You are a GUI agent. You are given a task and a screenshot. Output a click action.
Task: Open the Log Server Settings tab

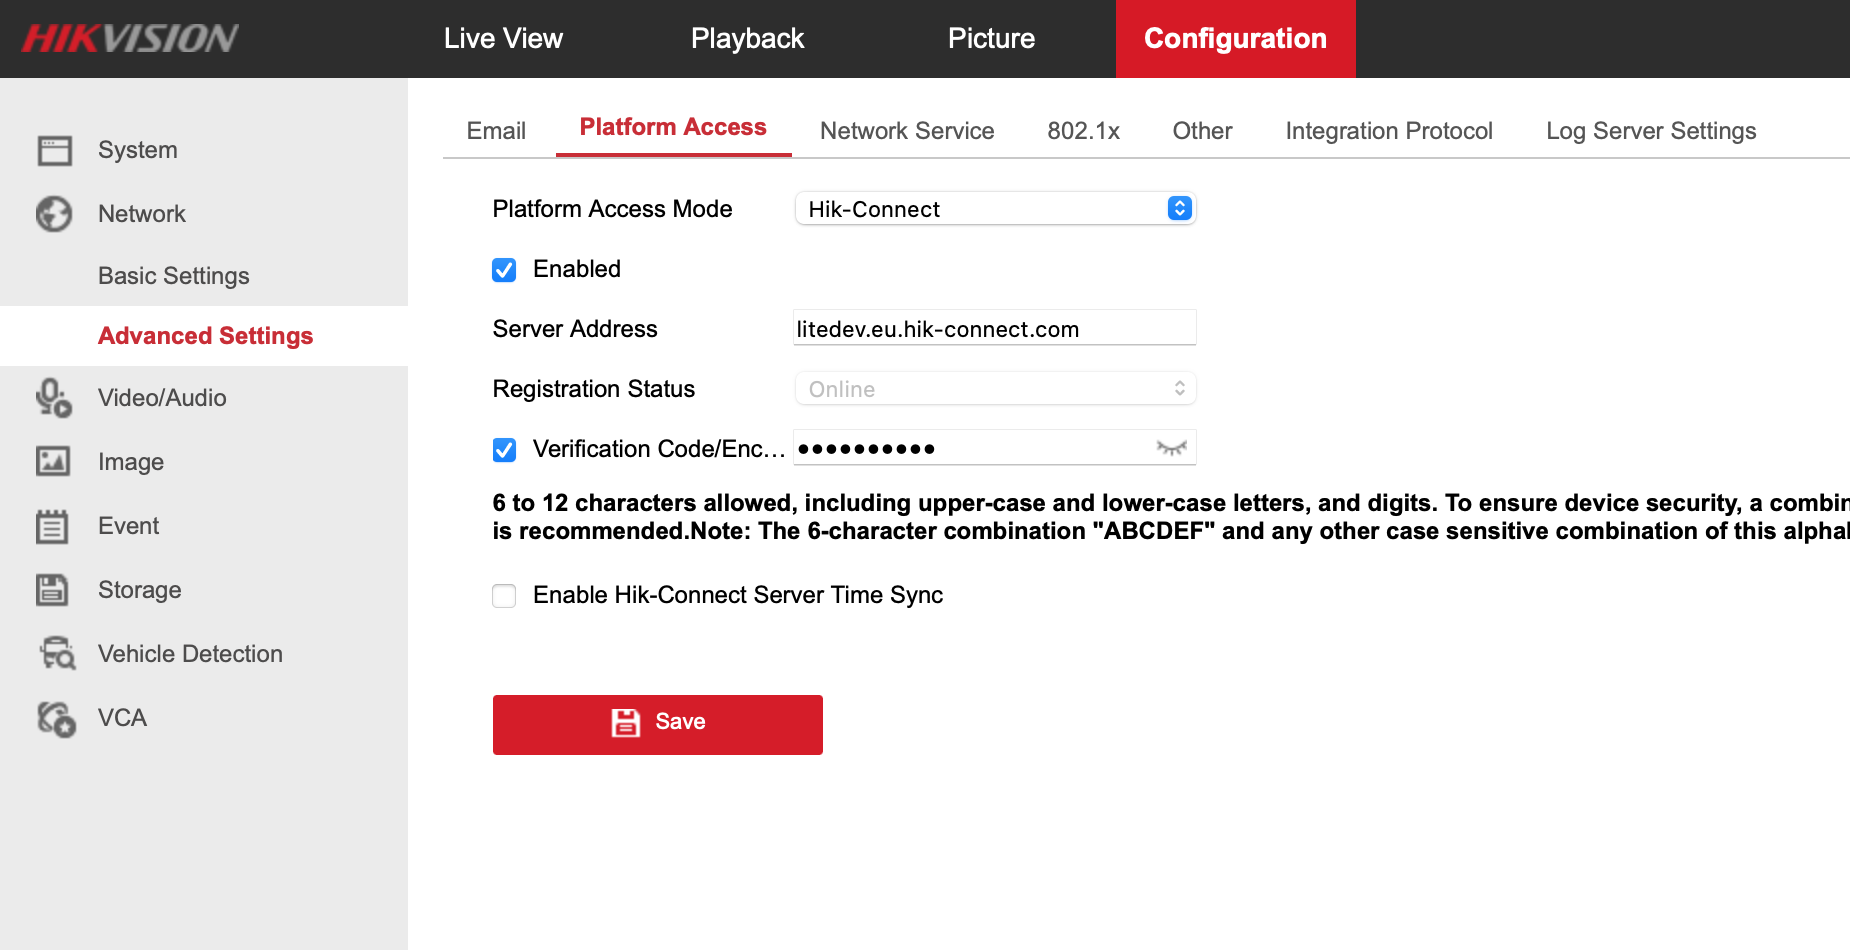[1651, 131]
